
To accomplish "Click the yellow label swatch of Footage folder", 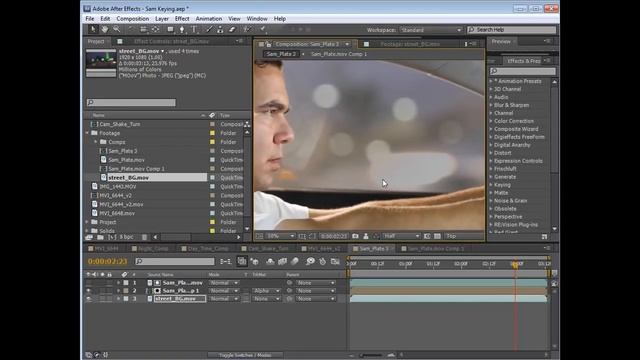I will pyautogui.click(x=212, y=133).
